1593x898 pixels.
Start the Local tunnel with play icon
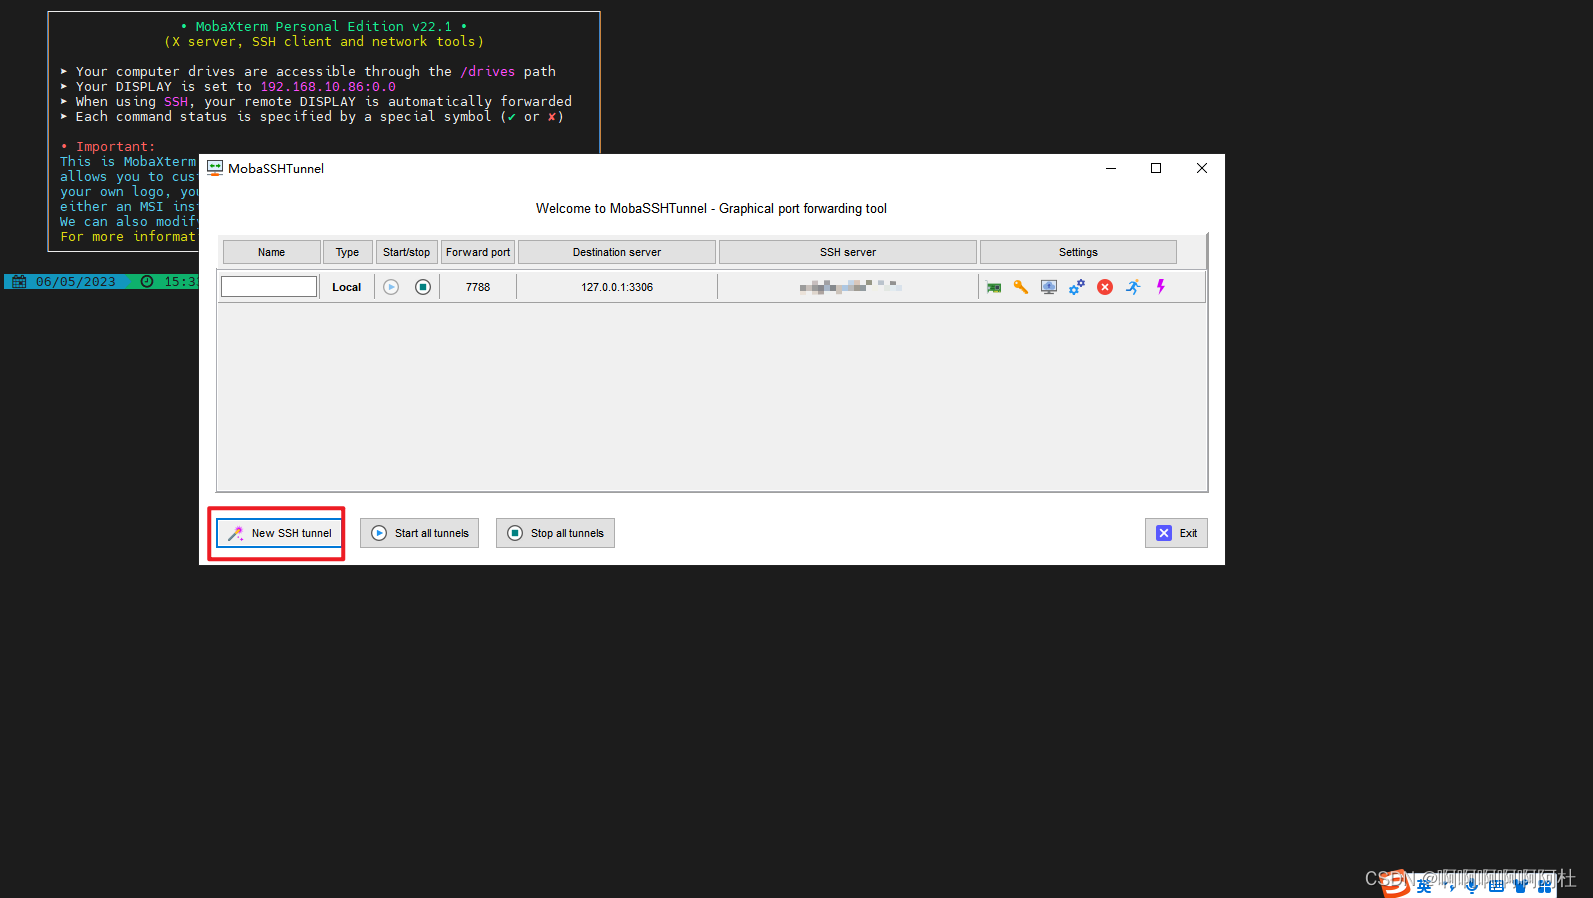click(391, 287)
